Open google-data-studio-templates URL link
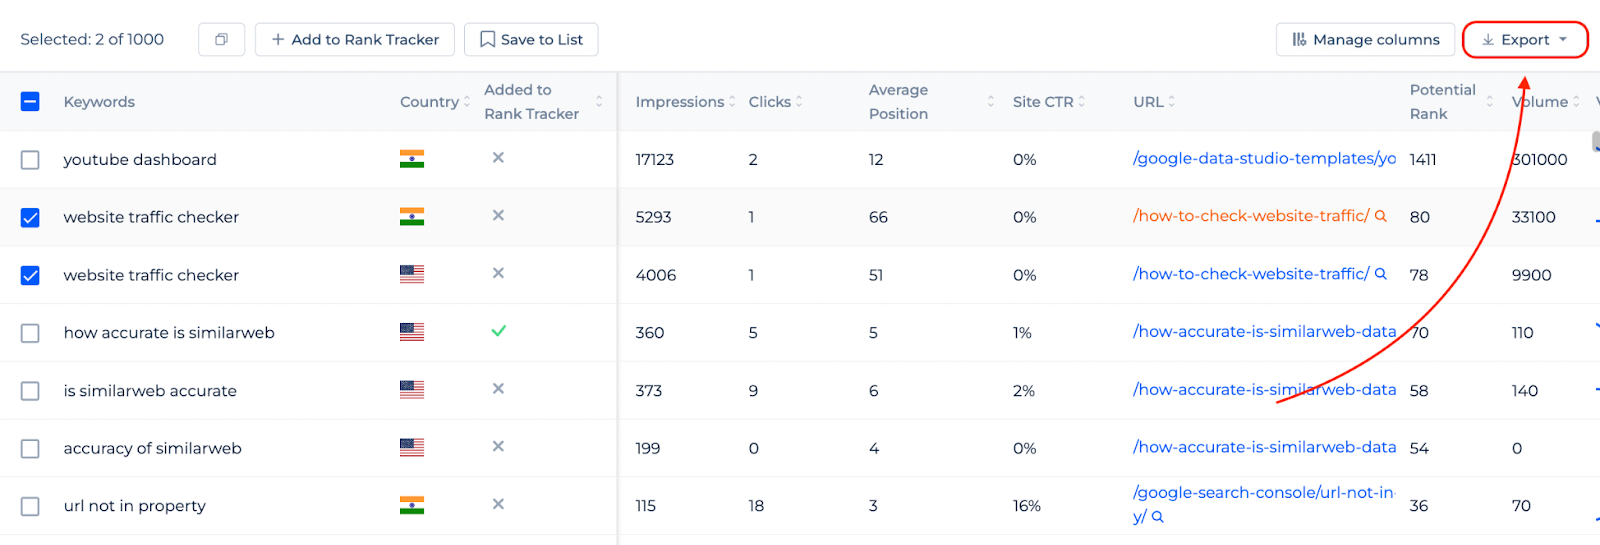The width and height of the screenshot is (1600, 545). tap(1264, 158)
